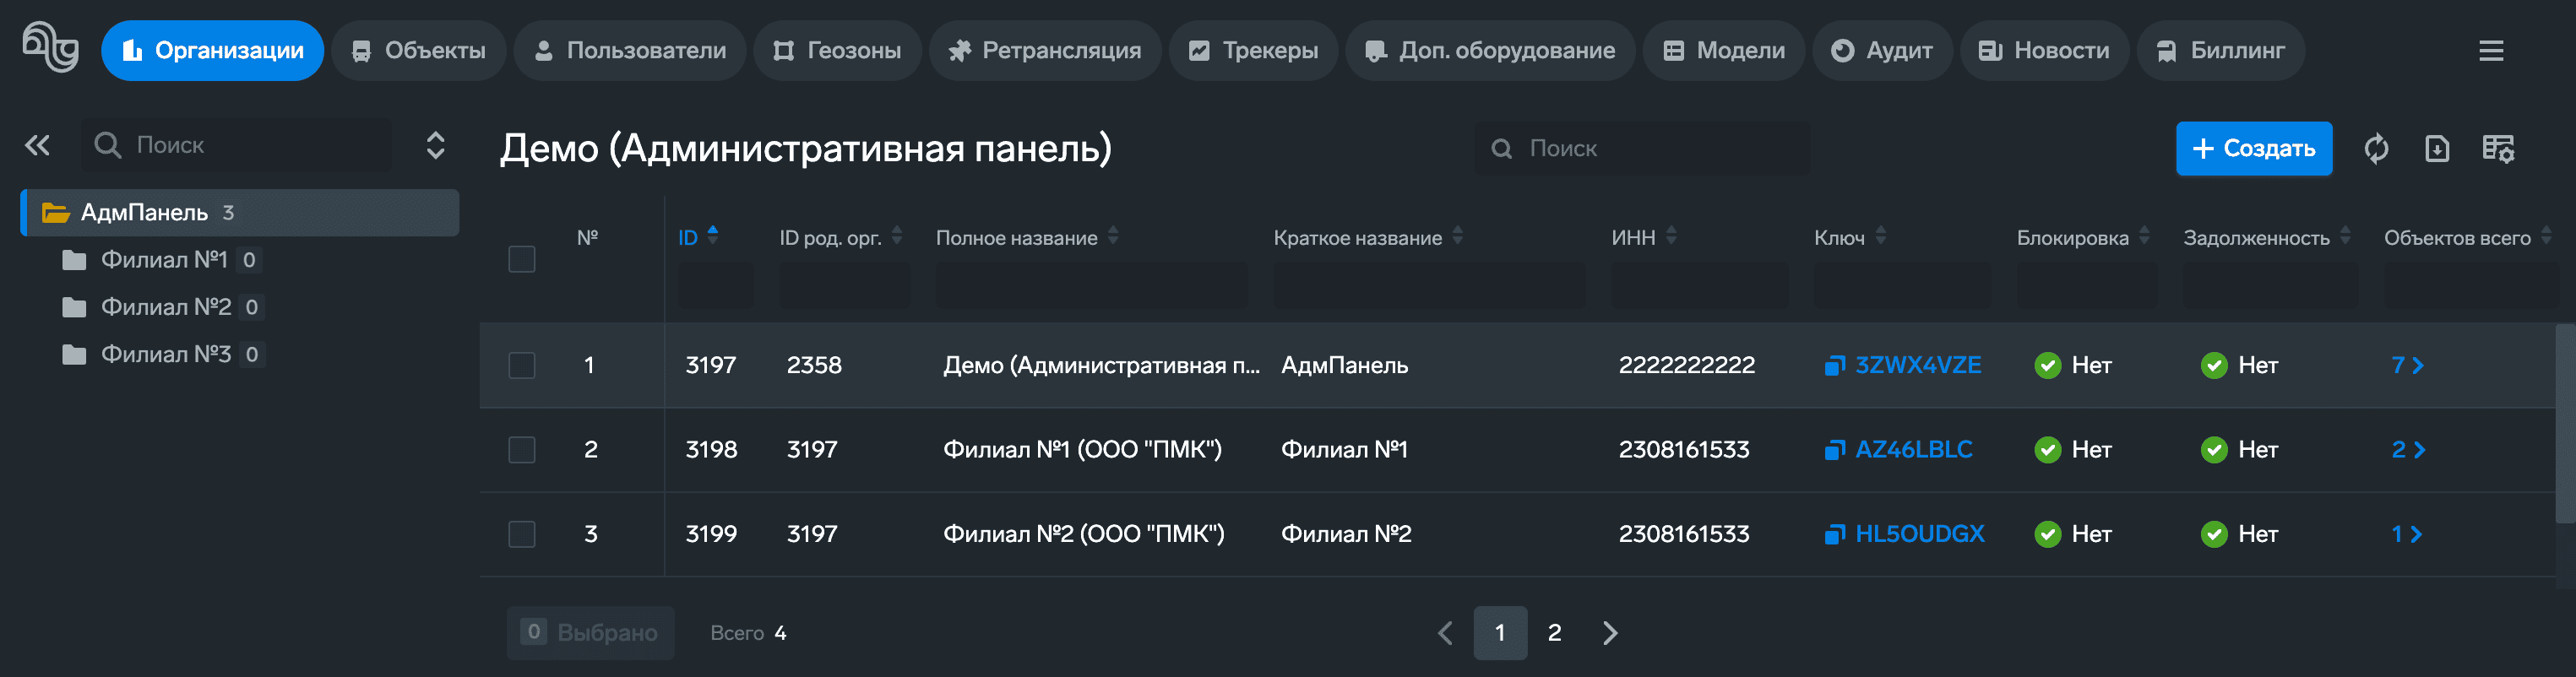Click the refresh table icon
Image resolution: width=2576 pixels, height=677 pixels.
pyautogui.click(x=2376, y=149)
